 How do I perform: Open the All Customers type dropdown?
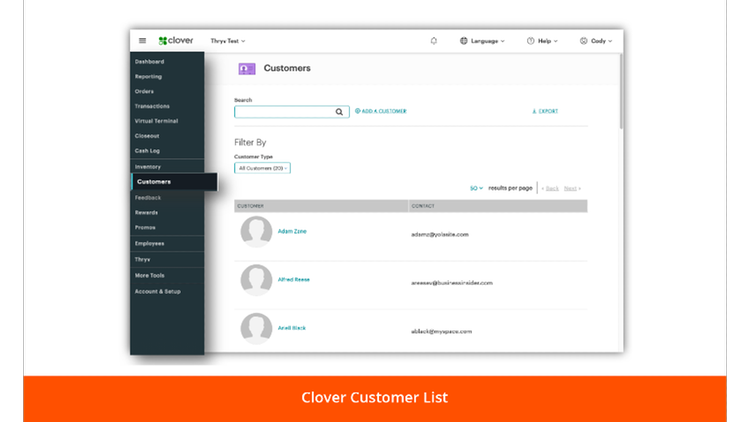click(x=262, y=168)
